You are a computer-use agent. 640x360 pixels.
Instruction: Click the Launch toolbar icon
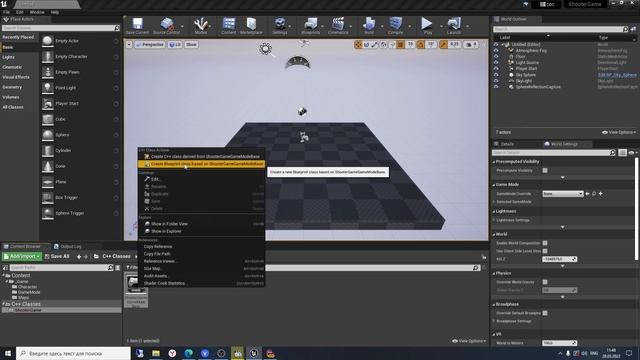(454, 26)
